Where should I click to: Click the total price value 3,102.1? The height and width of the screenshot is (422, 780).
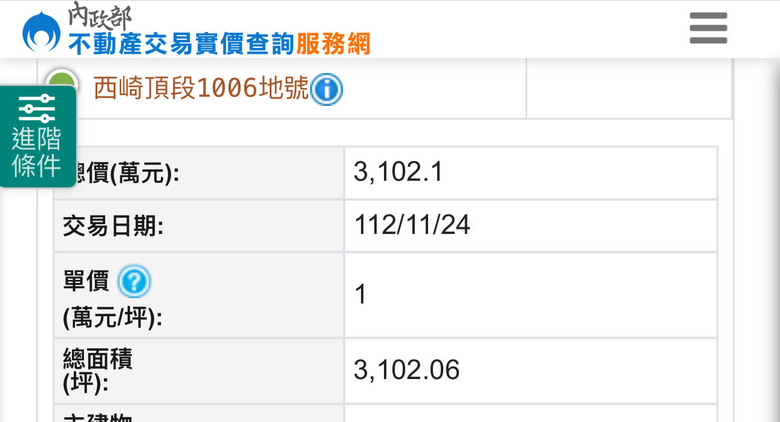(398, 173)
